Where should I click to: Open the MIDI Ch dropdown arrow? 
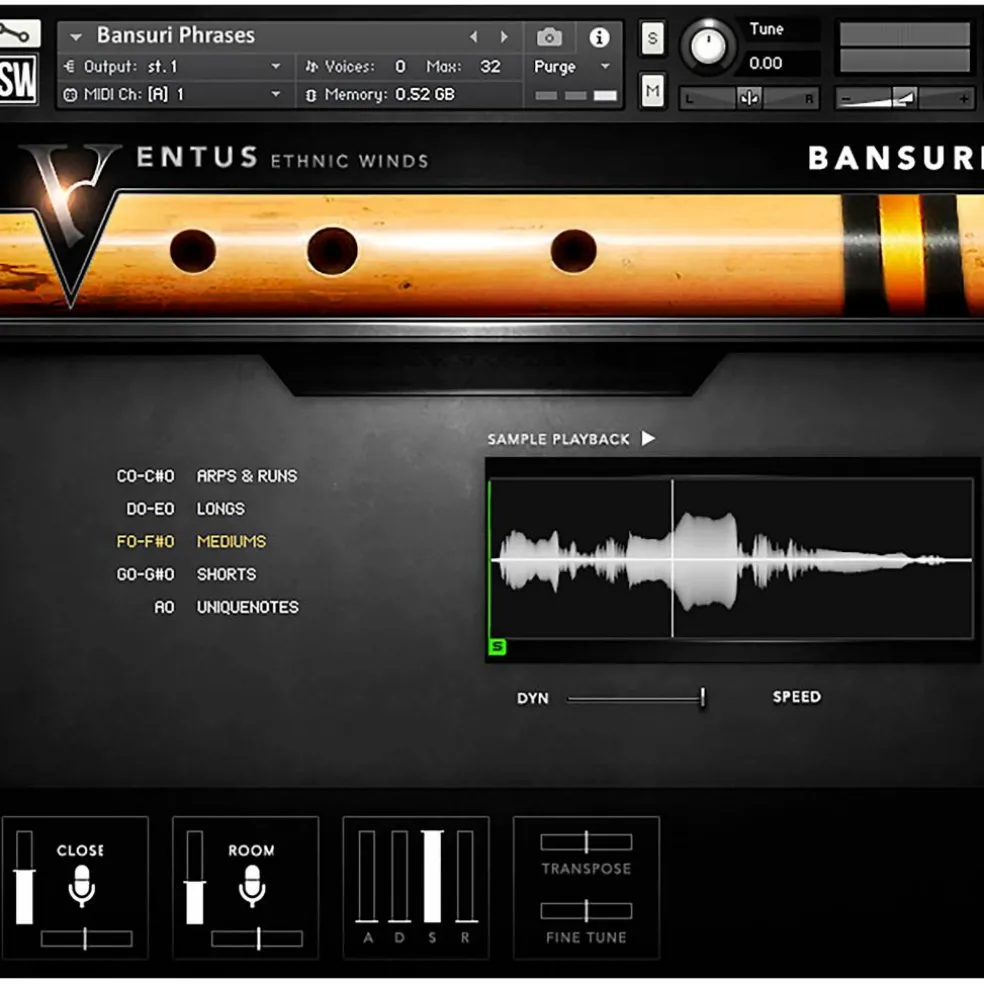point(275,94)
